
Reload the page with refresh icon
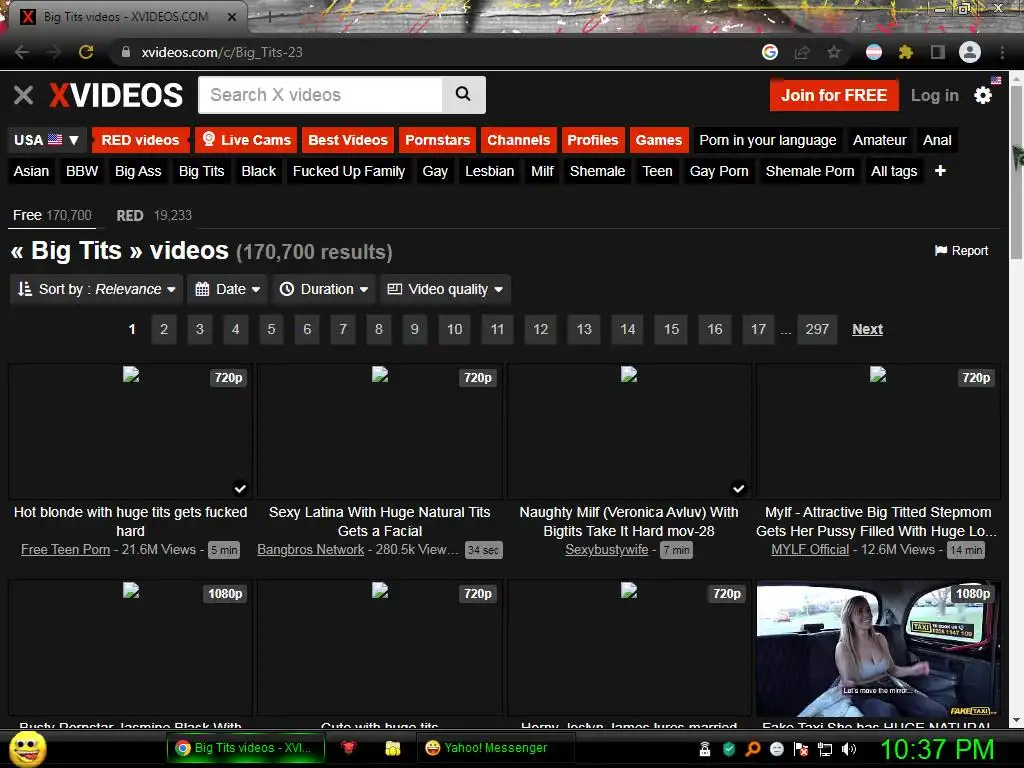86,52
